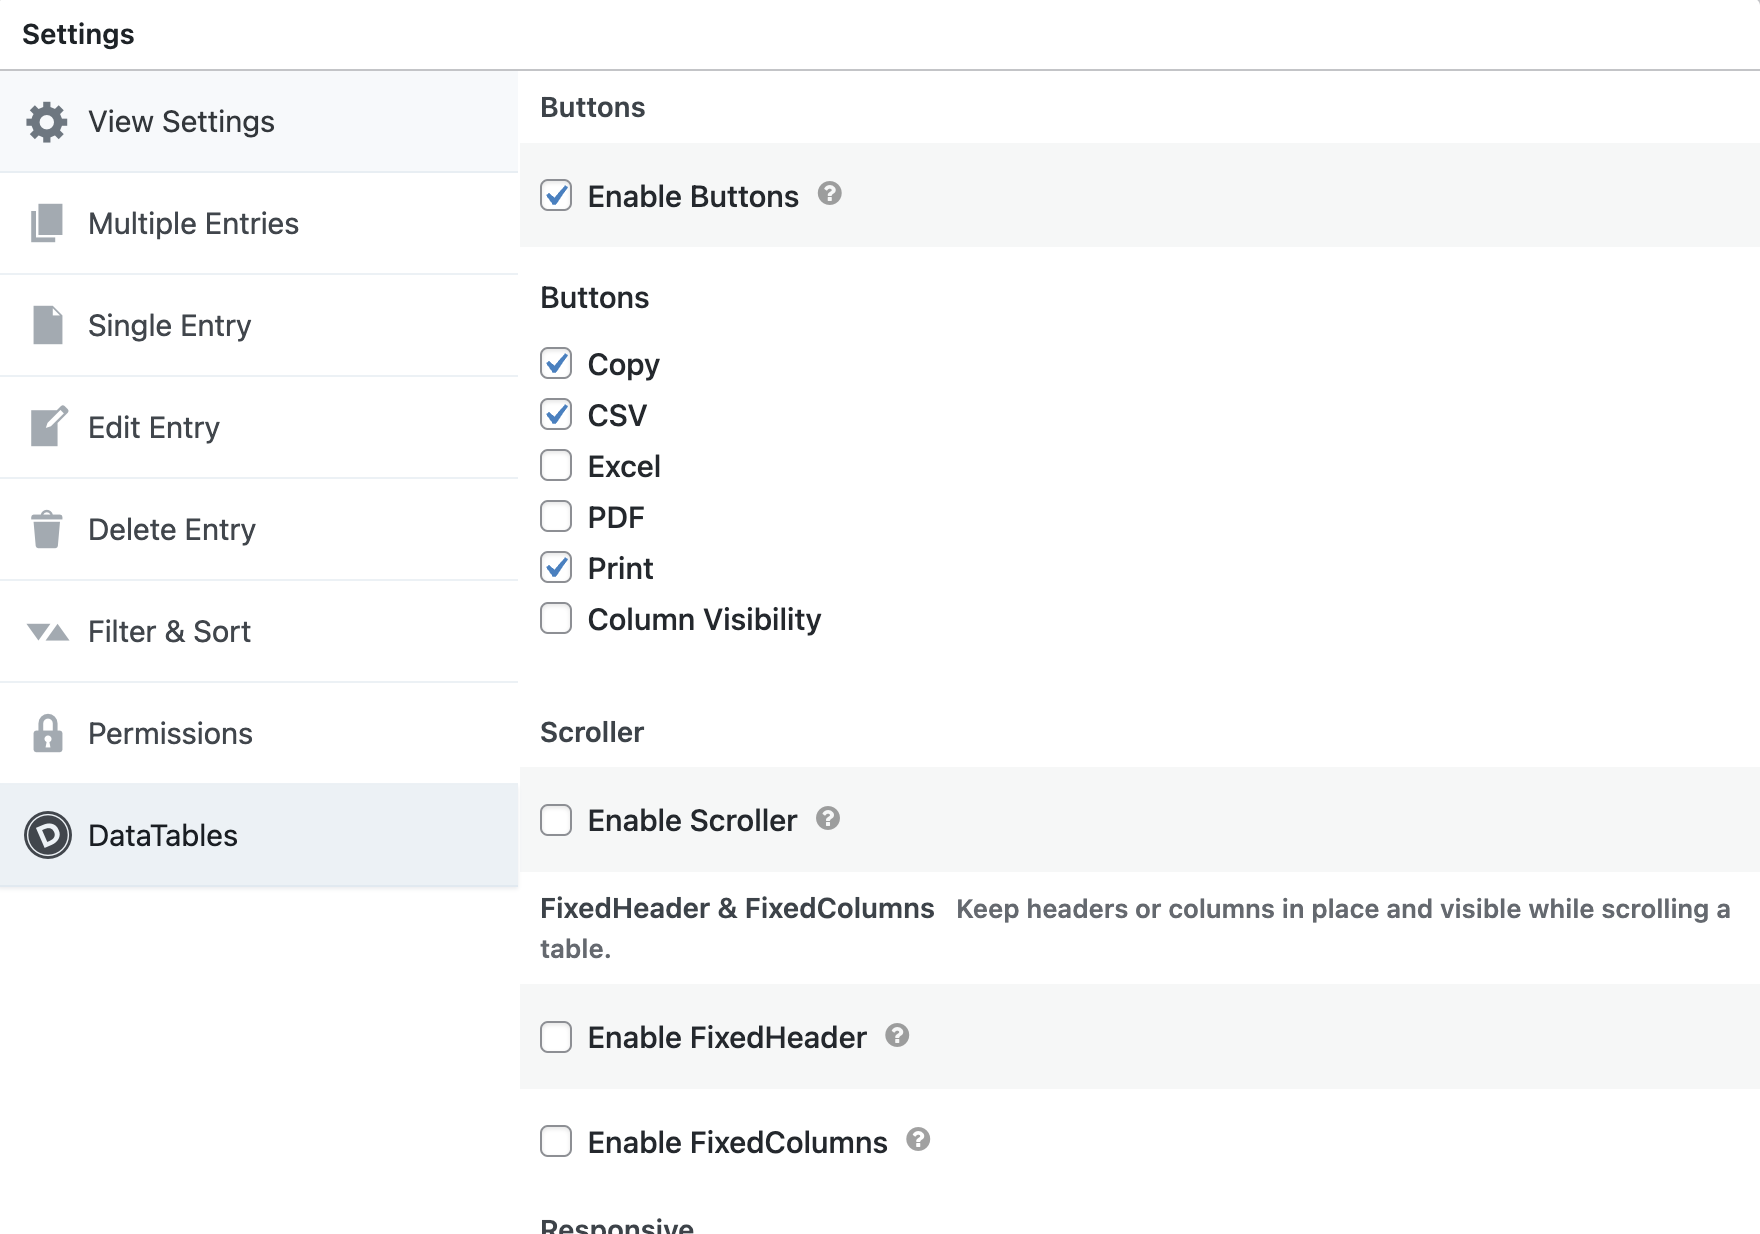Check the Enable Scroller option
The height and width of the screenshot is (1234, 1760).
(556, 821)
